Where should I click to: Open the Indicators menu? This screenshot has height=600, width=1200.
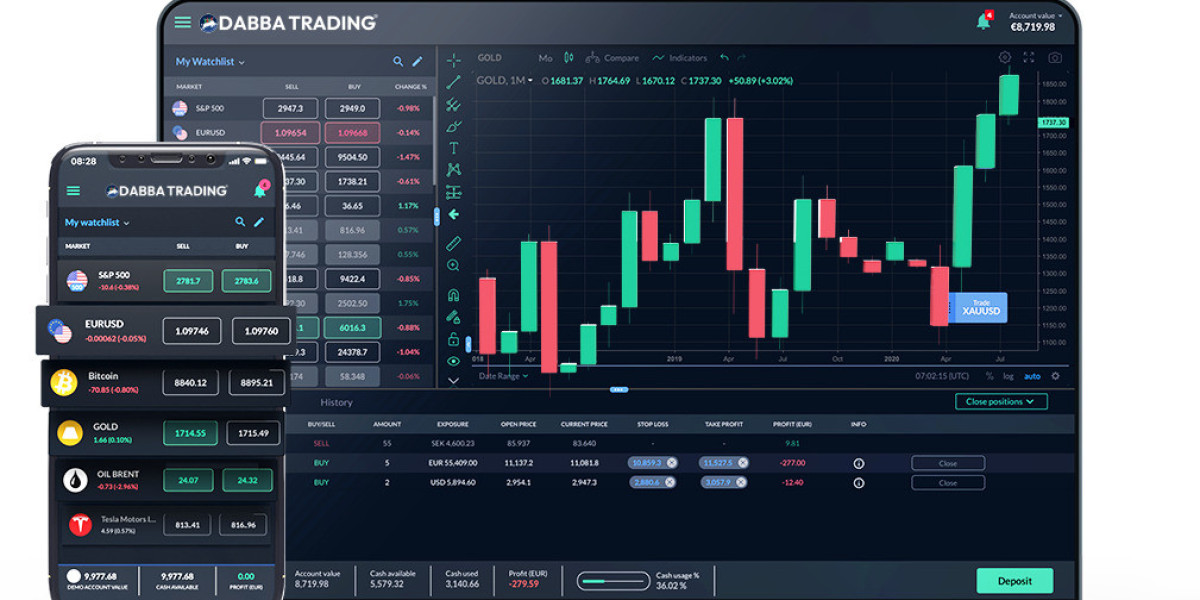point(679,58)
